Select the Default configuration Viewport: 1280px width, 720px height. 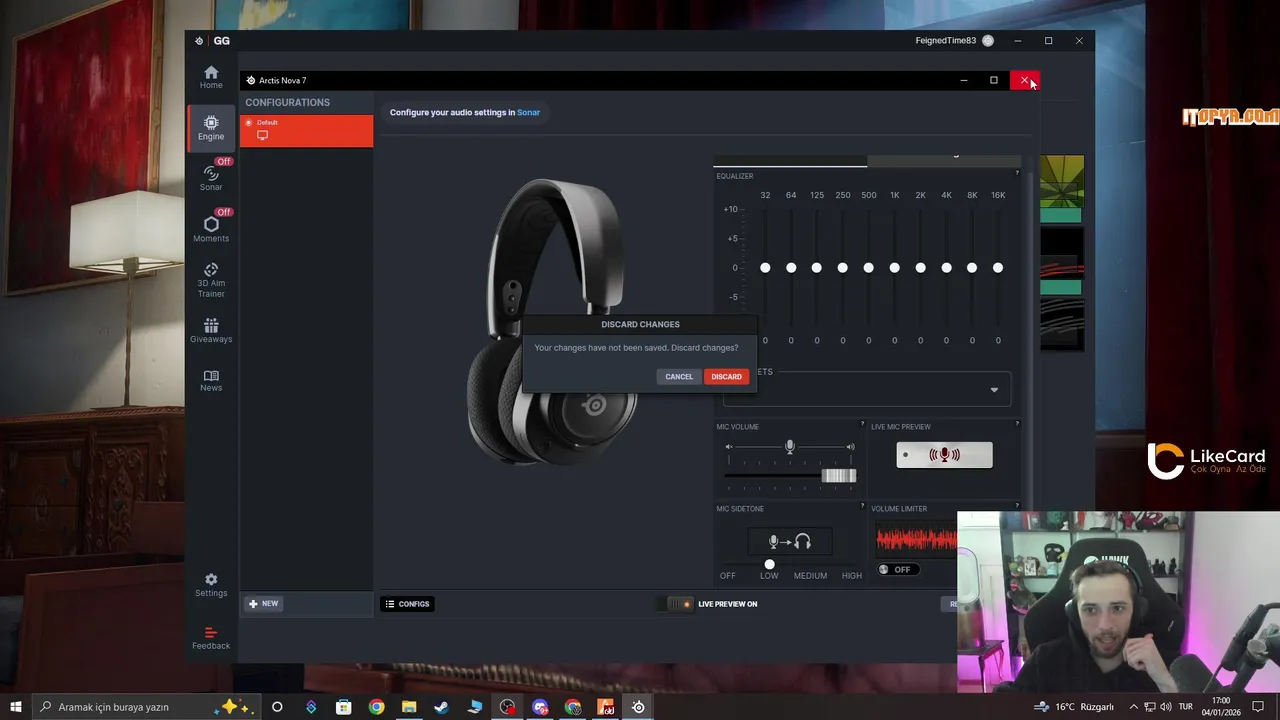coord(306,131)
